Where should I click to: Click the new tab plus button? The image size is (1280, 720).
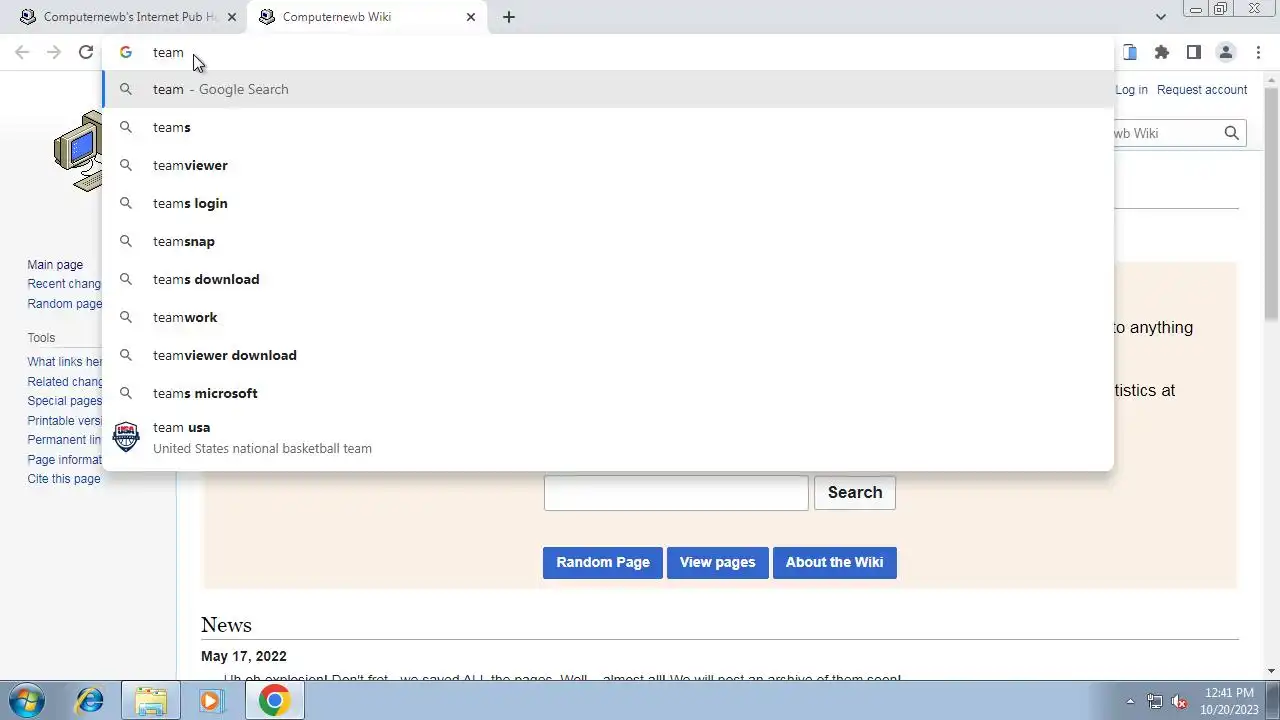tap(508, 17)
